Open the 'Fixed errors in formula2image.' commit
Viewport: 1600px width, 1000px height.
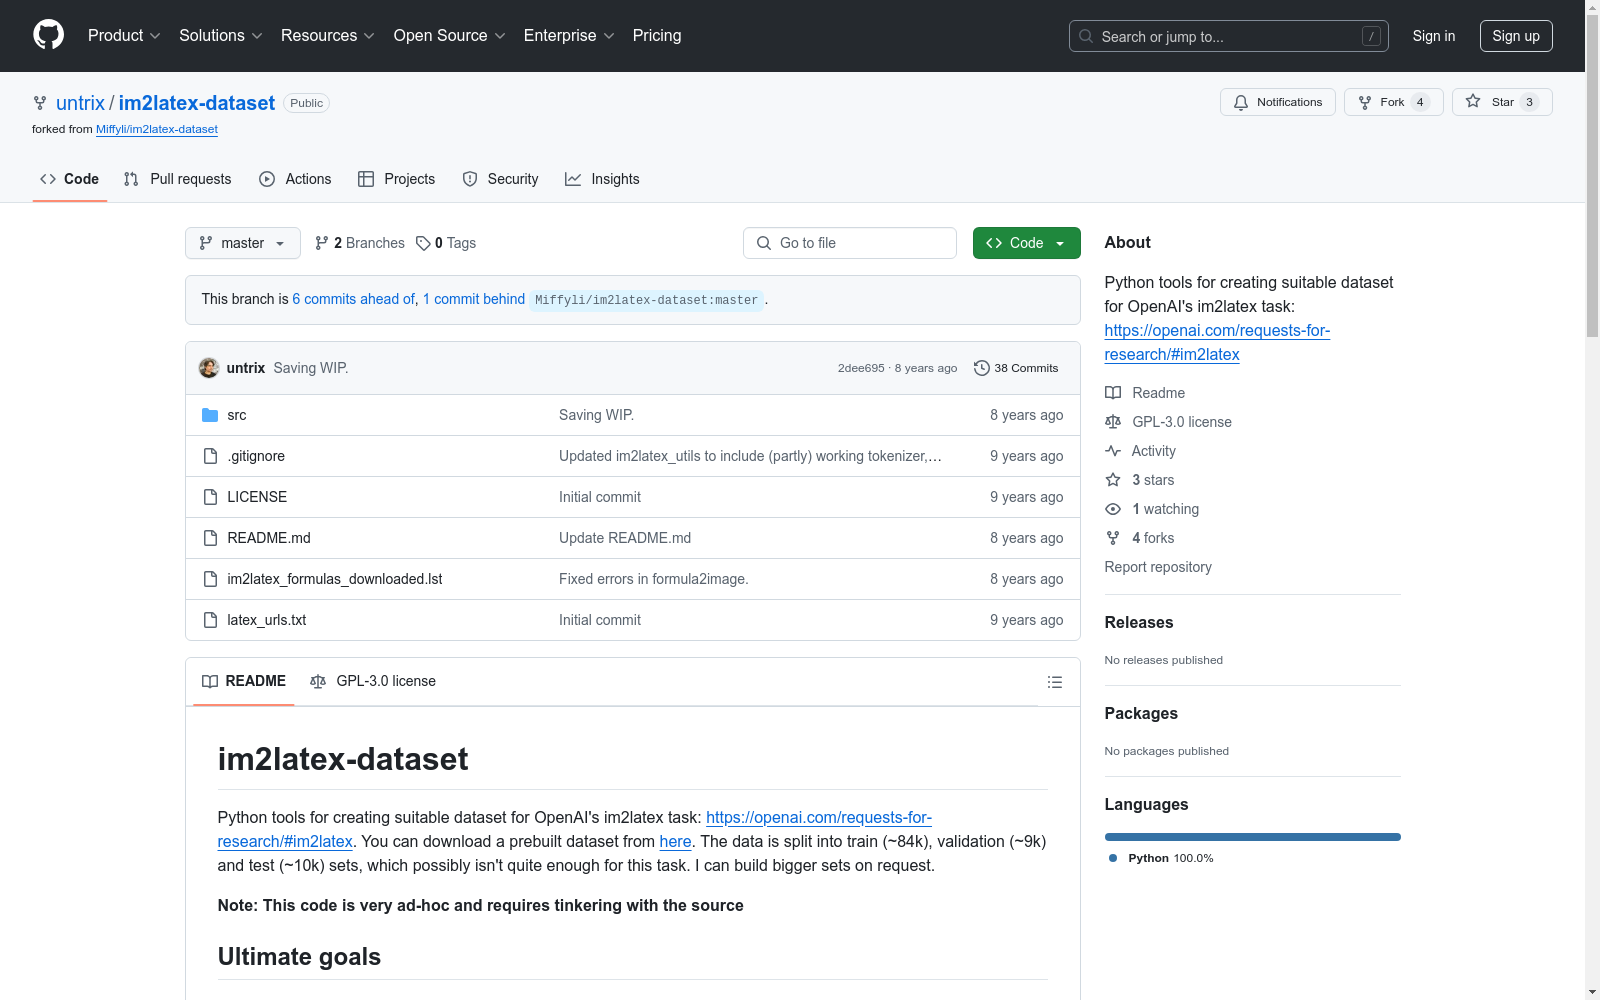click(x=654, y=579)
